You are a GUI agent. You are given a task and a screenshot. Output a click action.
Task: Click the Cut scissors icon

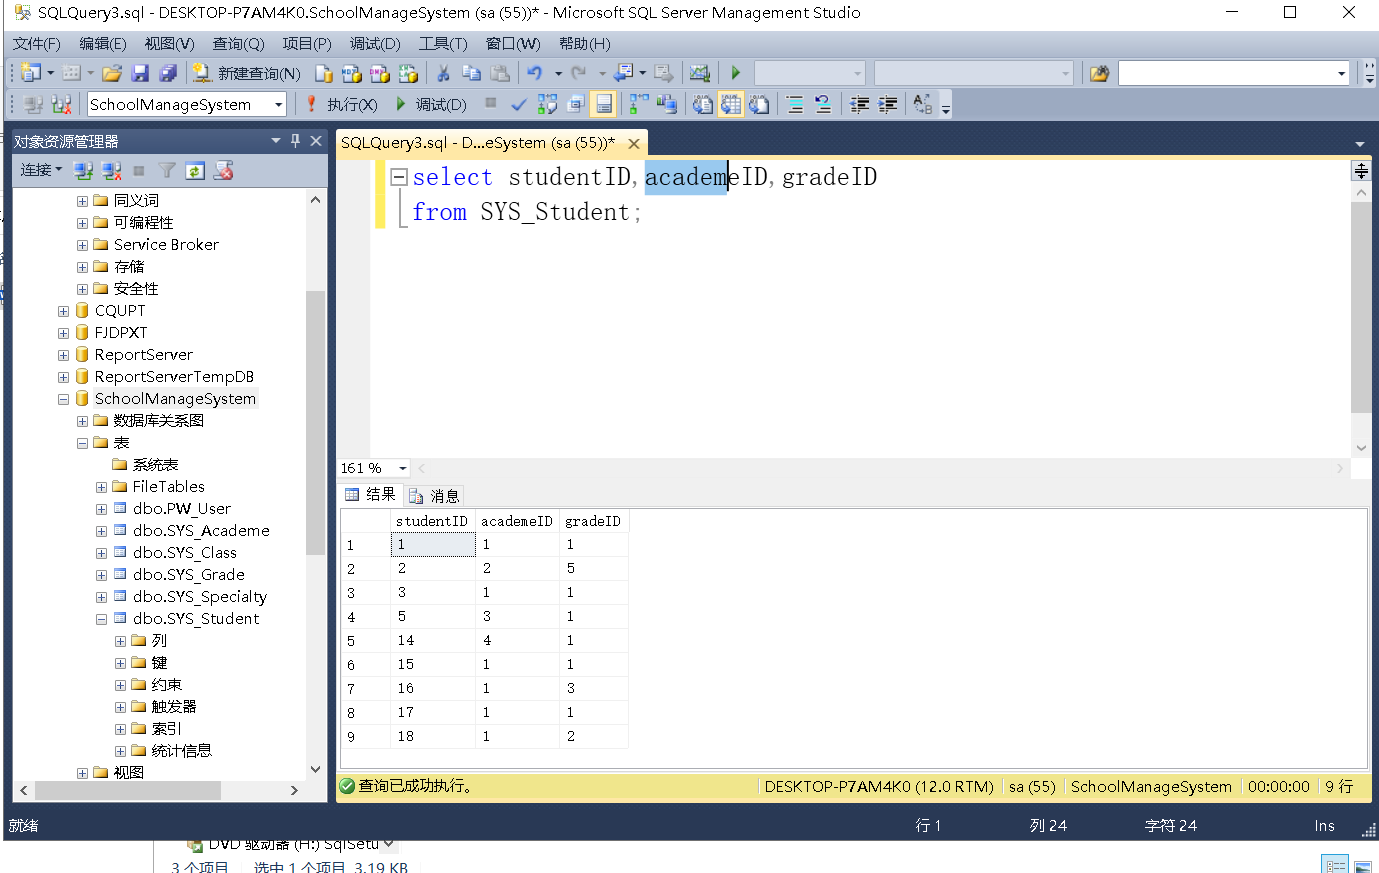(443, 73)
